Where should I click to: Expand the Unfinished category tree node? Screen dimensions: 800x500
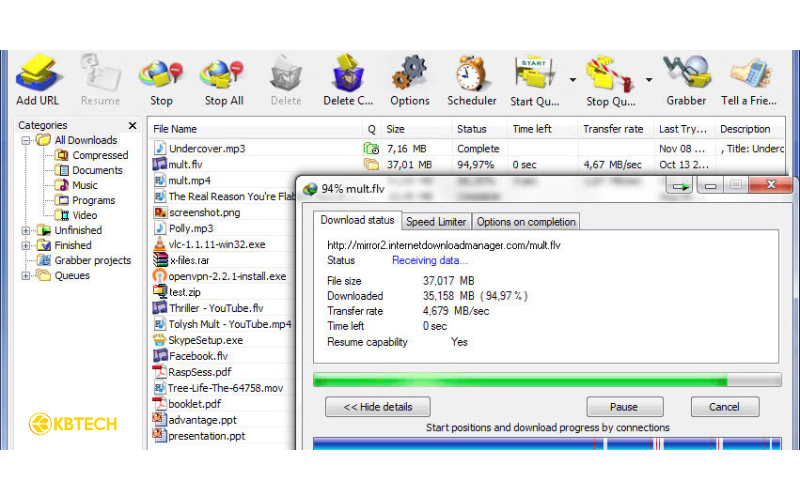27,230
